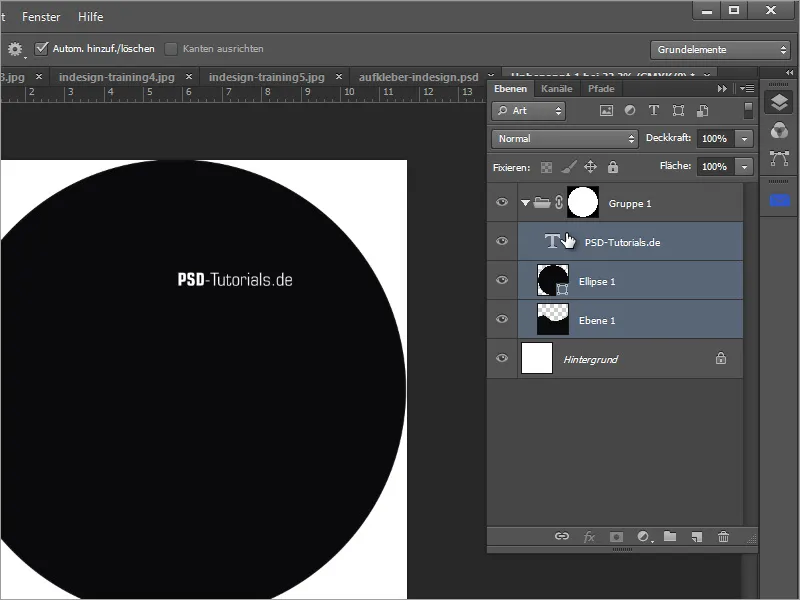Enable the Kanten ausrichten checkbox

coord(171,49)
